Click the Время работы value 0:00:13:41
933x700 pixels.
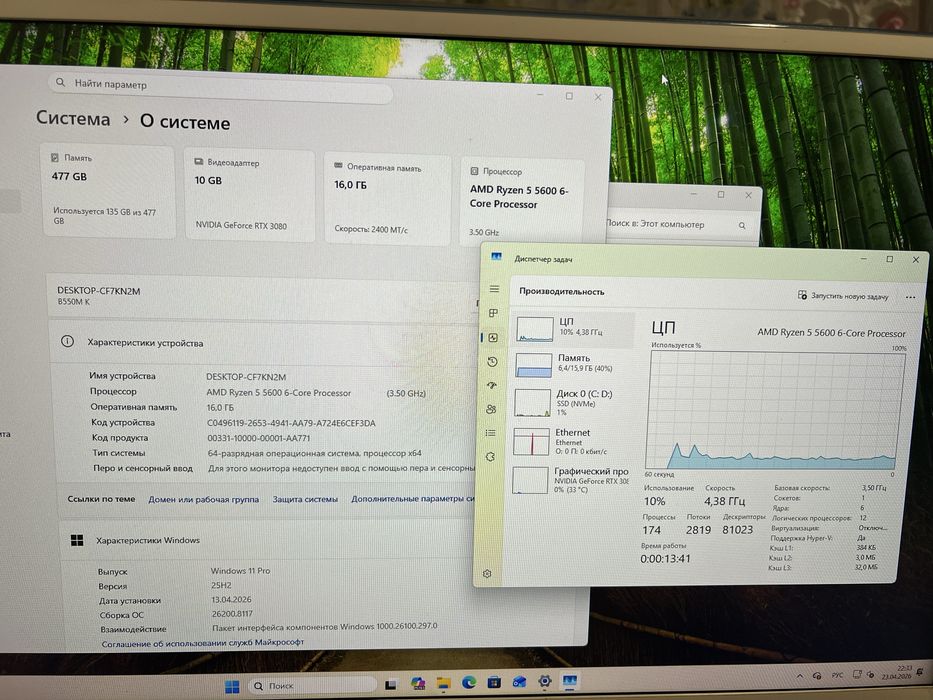665,559
